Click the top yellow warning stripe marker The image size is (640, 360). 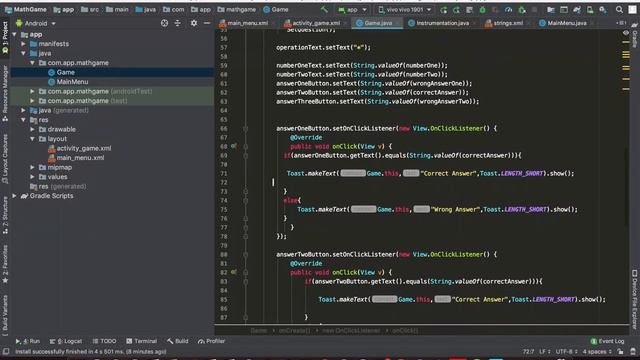point(626,42)
